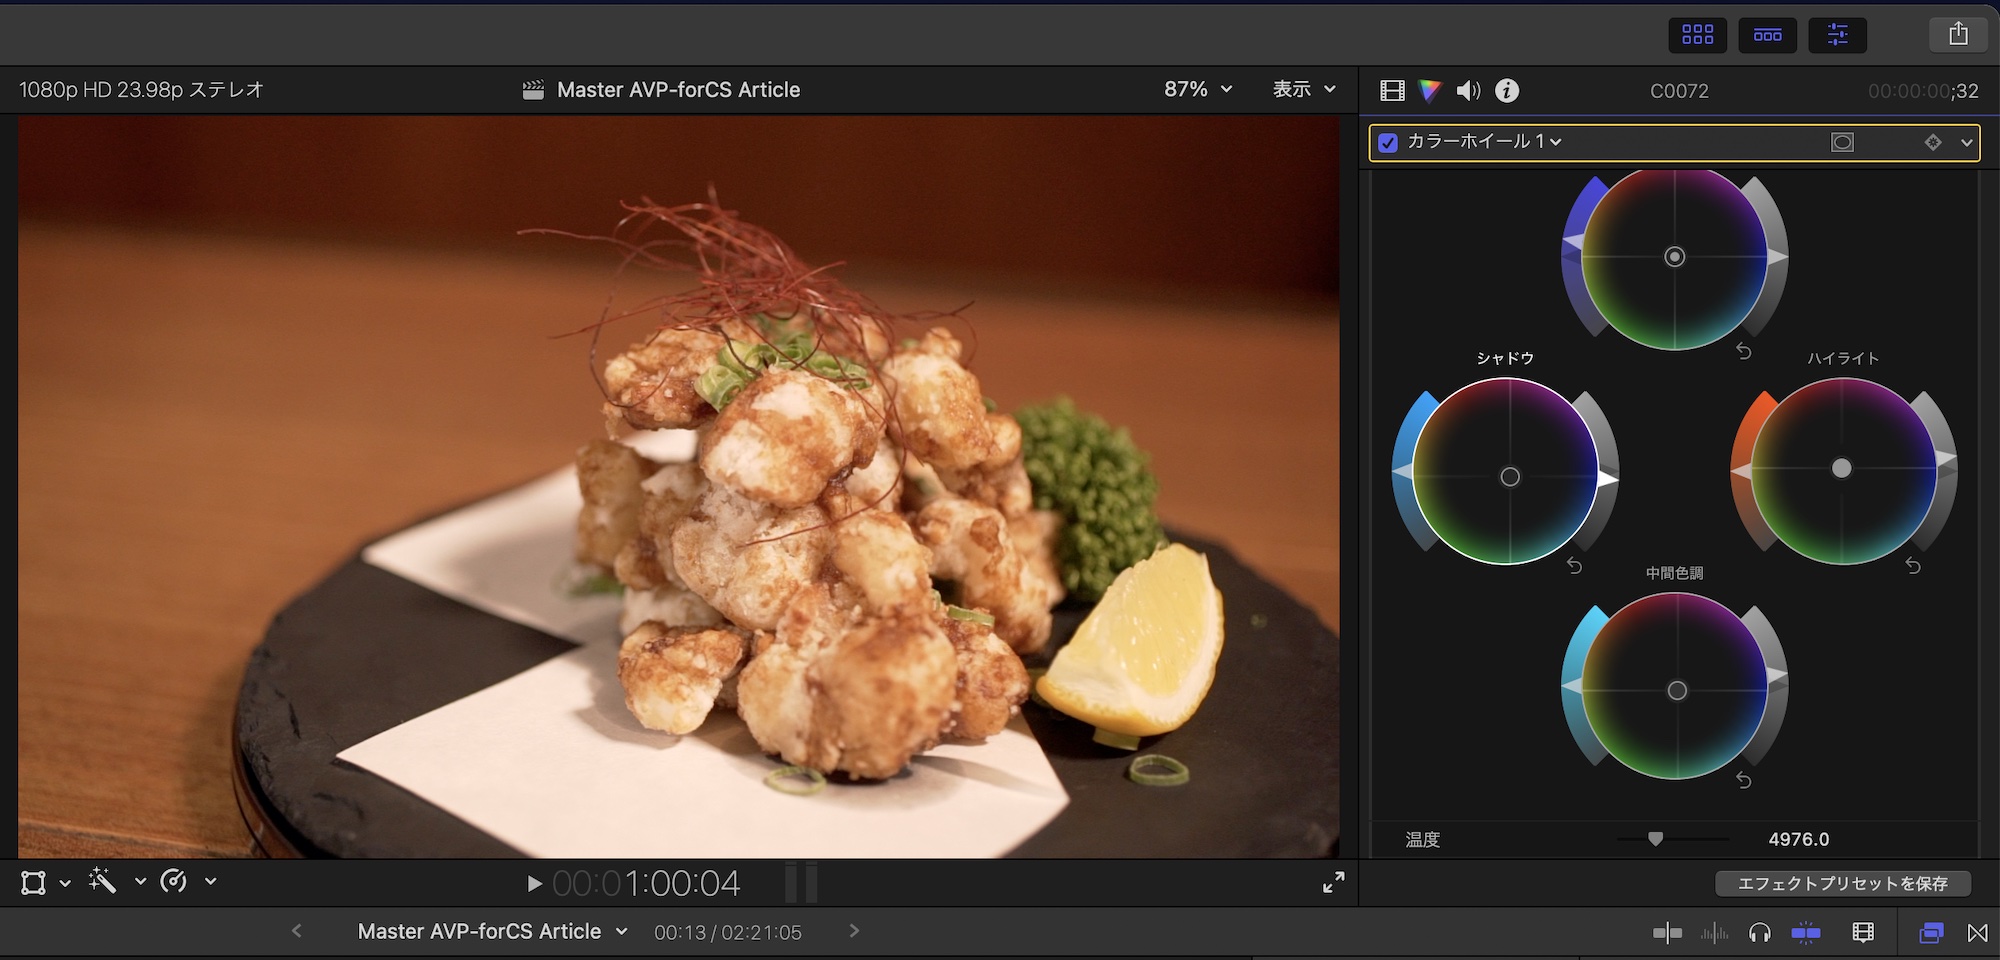Click the retime speedometer icon
The height and width of the screenshot is (960, 2000).
point(174,881)
